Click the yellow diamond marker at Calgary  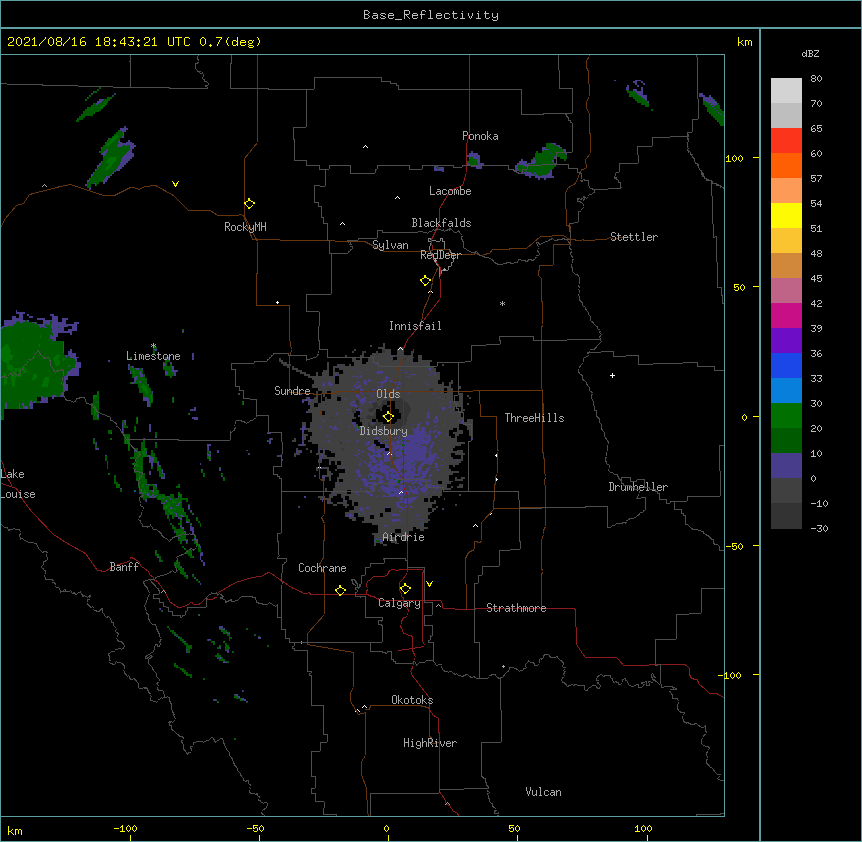coord(405,589)
